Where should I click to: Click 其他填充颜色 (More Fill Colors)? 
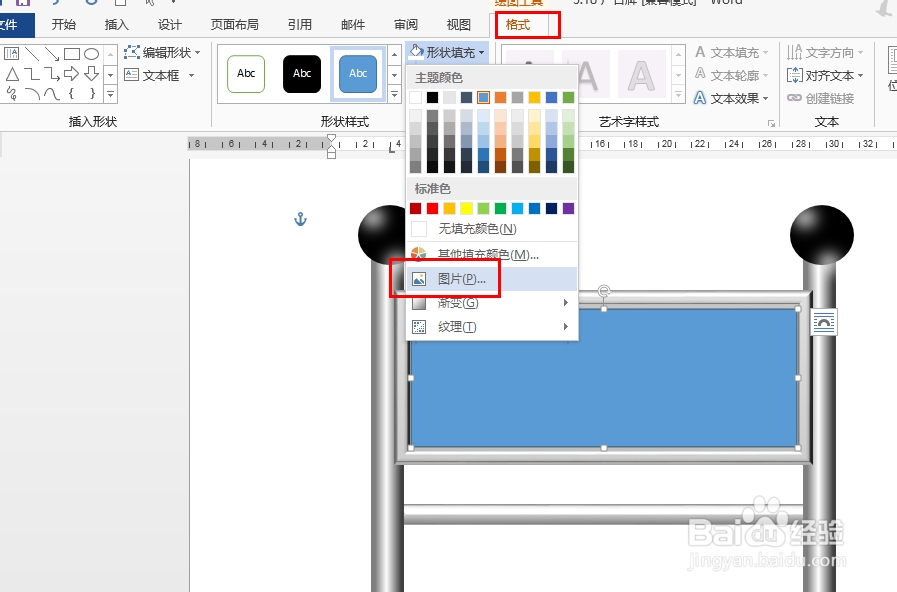pyautogui.click(x=488, y=253)
